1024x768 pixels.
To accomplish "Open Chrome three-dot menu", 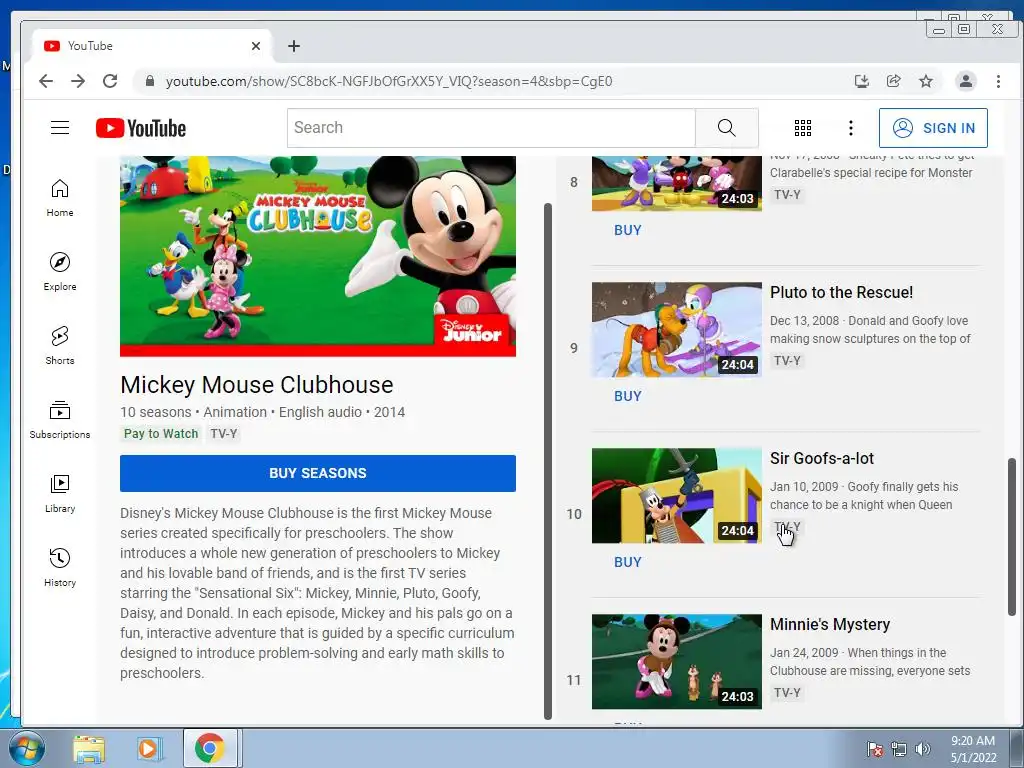I will point(998,81).
